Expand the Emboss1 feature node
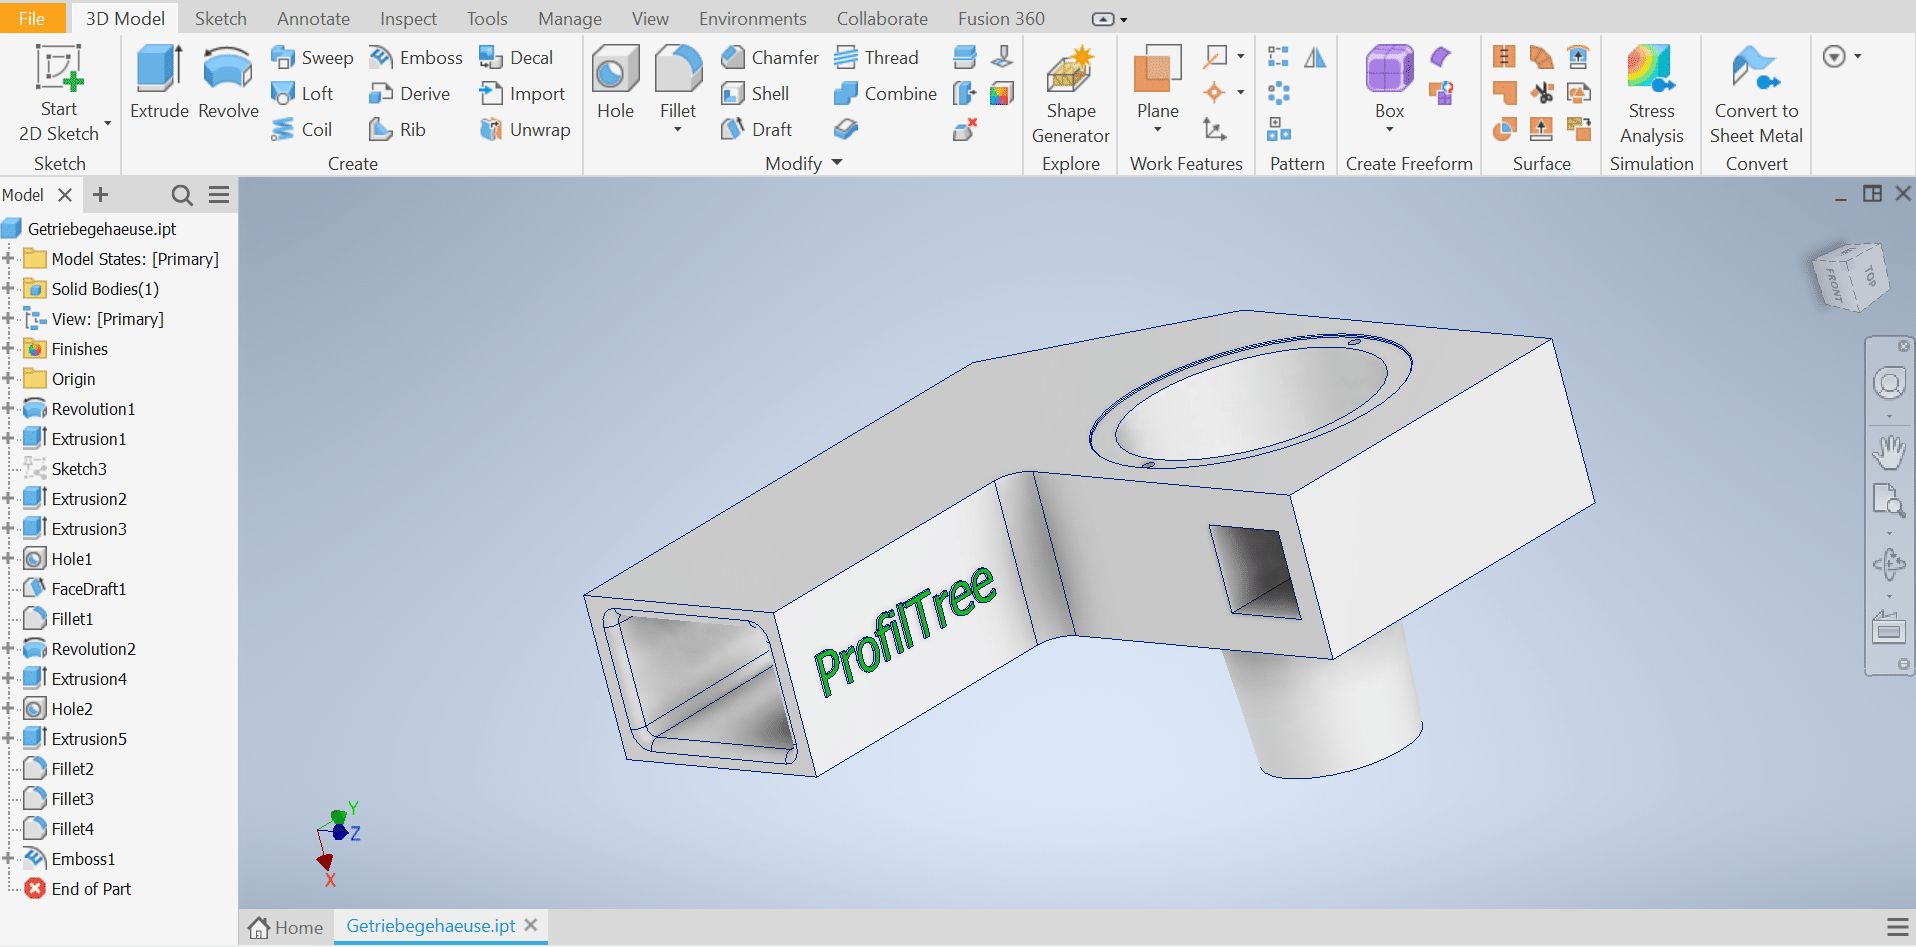The width and height of the screenshot is (1916, 947). 8,859
